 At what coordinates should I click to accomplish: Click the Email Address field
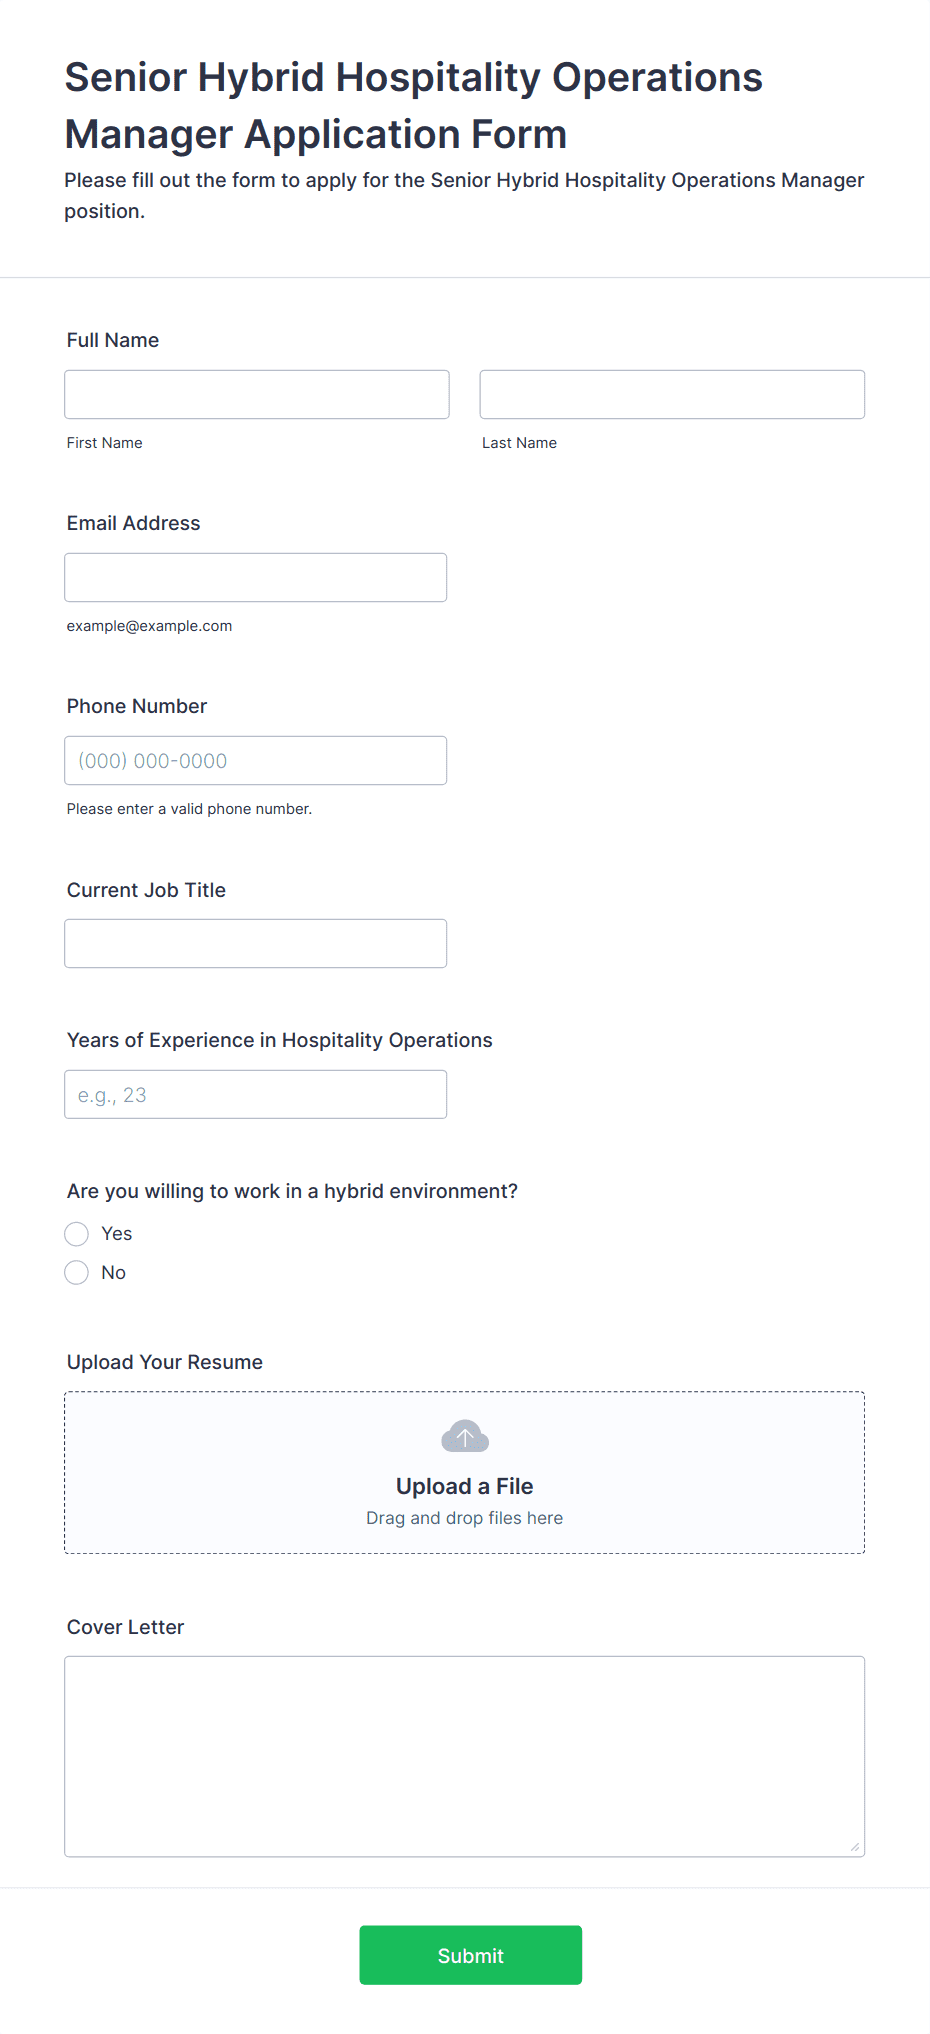[256, 577]
